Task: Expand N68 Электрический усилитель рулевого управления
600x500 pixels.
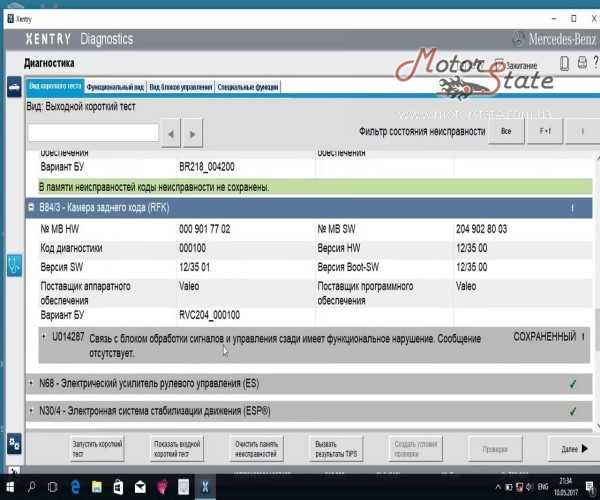Action: click(x=31, y=383)
